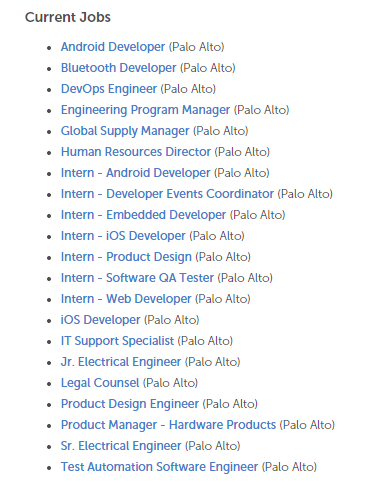Open the Bluetooth Developer job posting
This screenshot has height=491, width=386.
118,68
